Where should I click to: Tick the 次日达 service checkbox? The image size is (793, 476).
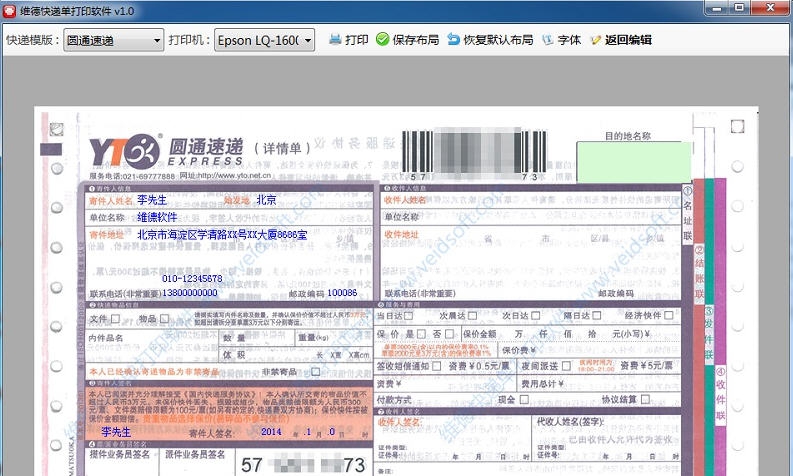point(536,316)
